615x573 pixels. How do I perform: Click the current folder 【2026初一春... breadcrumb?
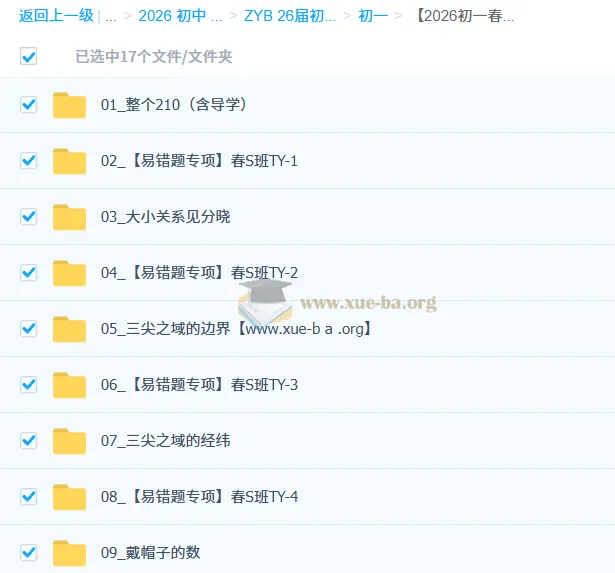(466, 16)
